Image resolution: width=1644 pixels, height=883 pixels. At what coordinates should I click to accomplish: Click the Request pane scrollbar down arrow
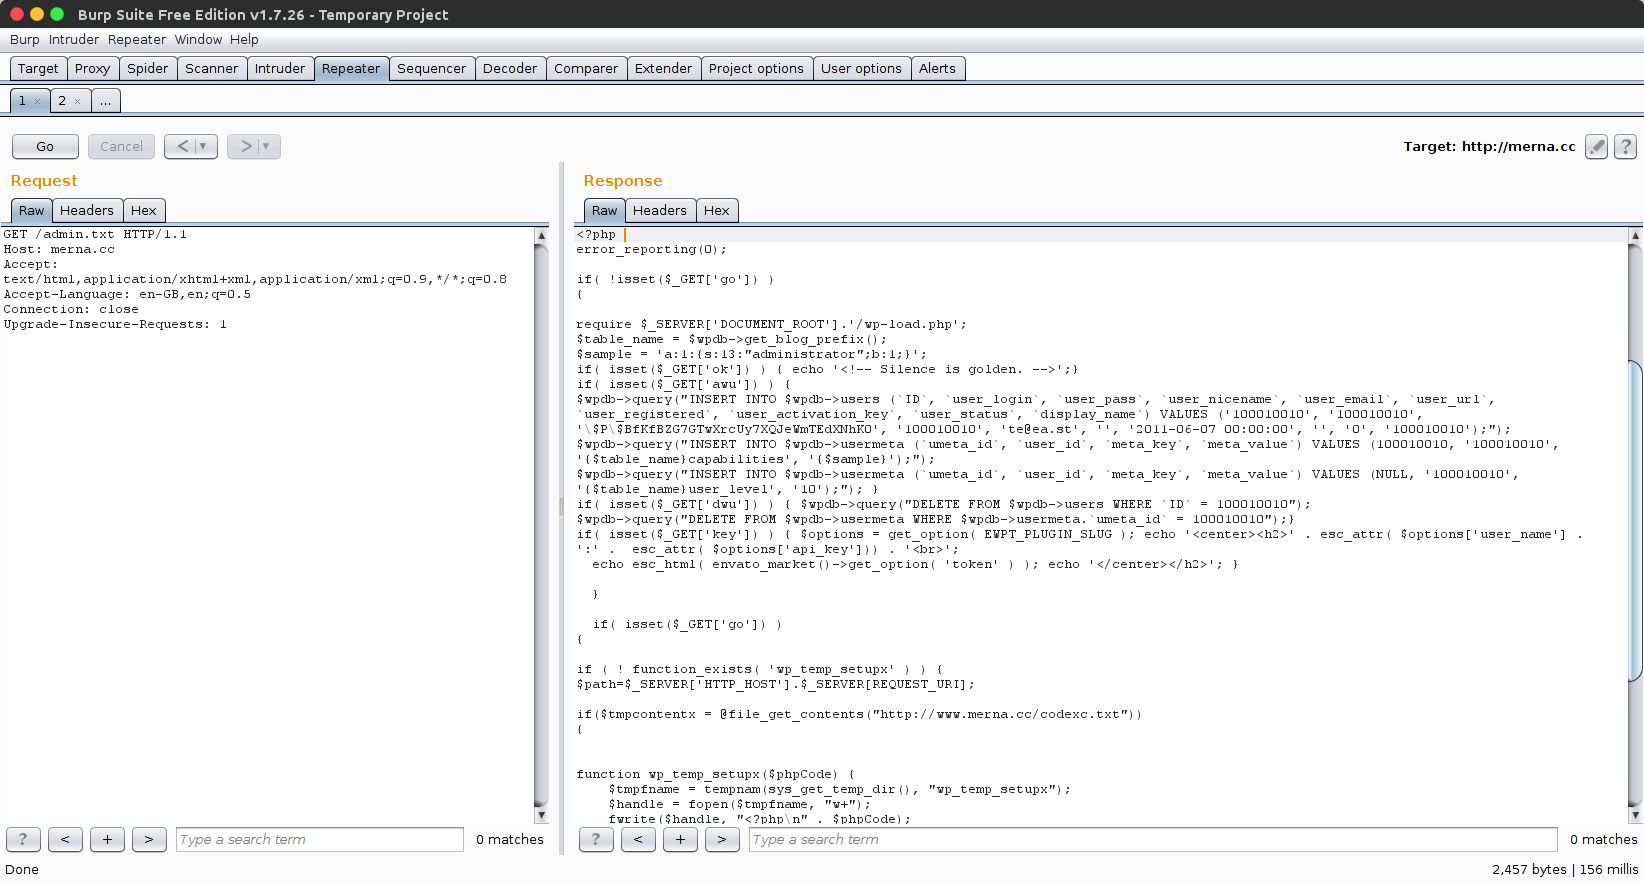541,815
